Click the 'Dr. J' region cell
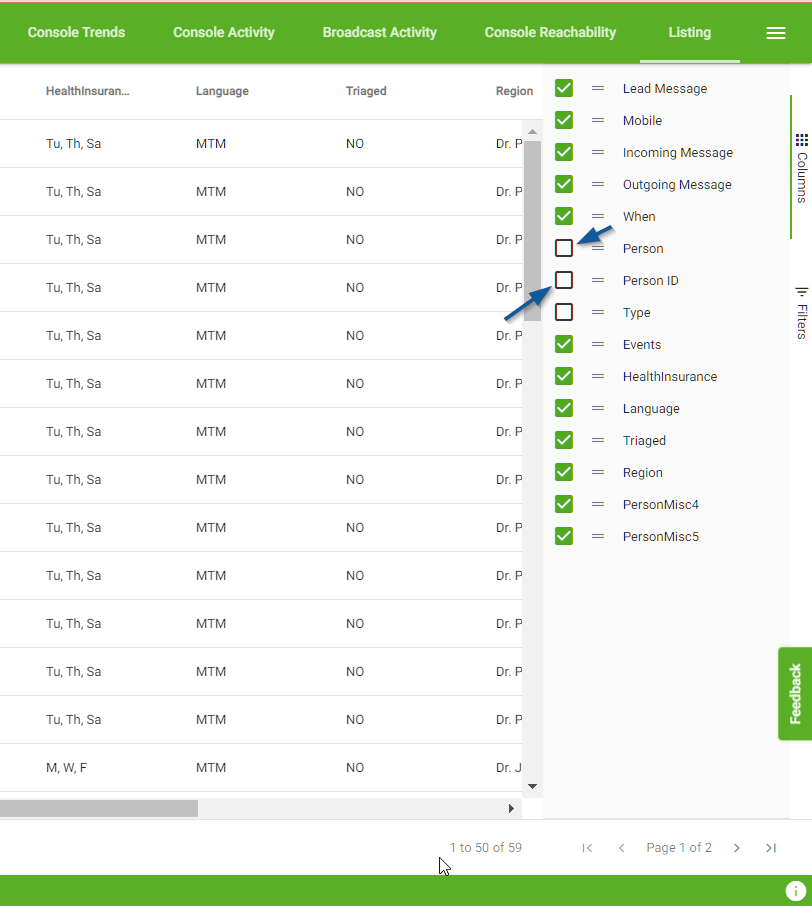 pos(509,767)
